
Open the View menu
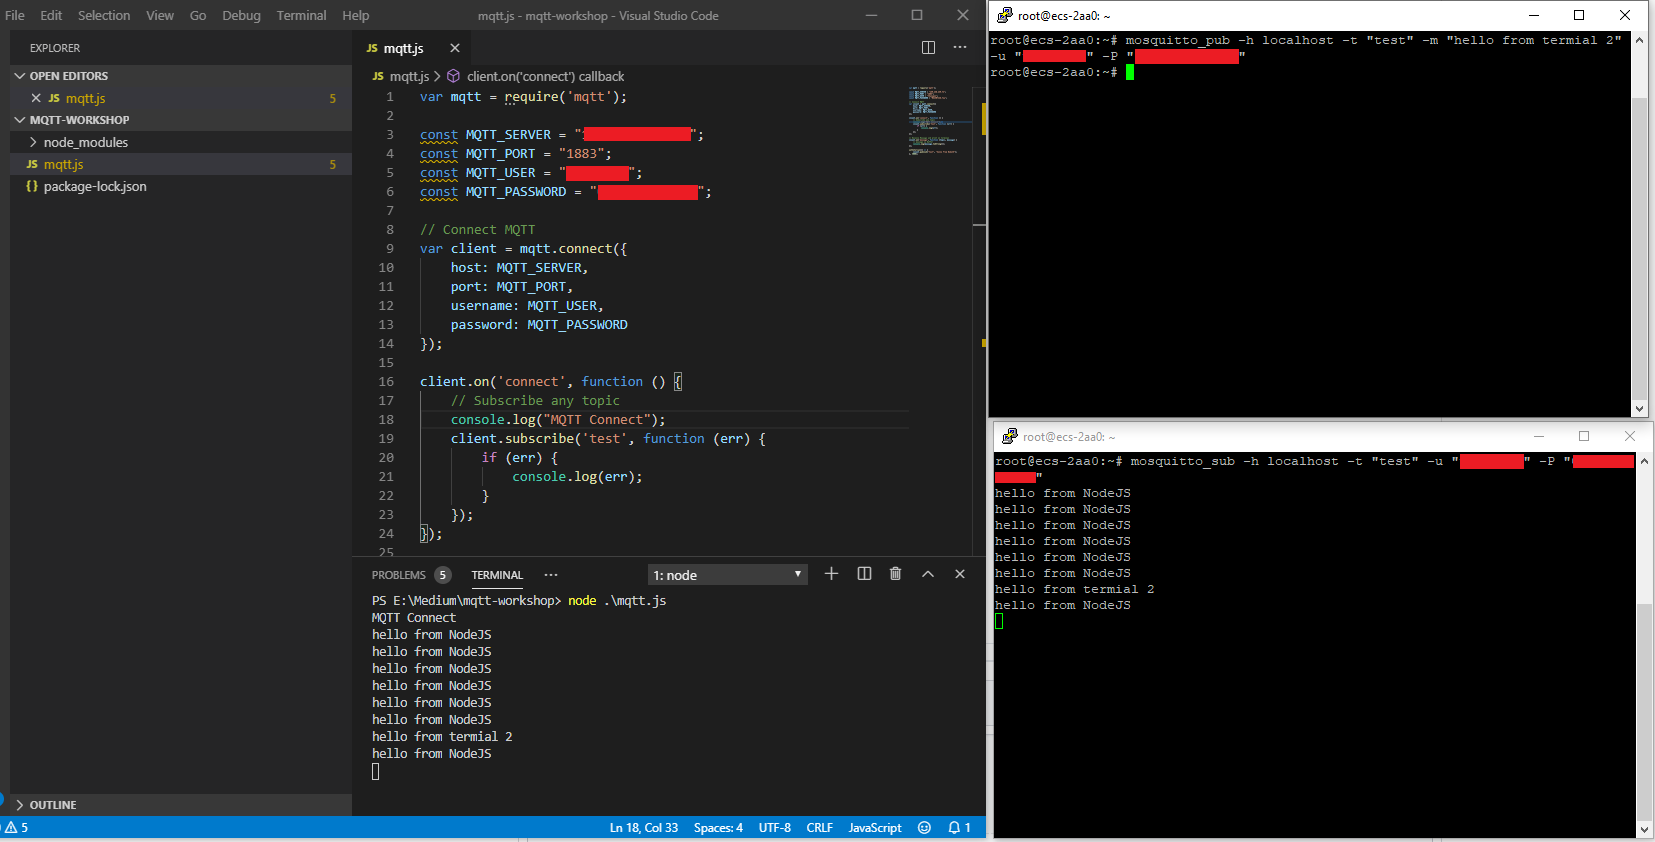[160, 15]
